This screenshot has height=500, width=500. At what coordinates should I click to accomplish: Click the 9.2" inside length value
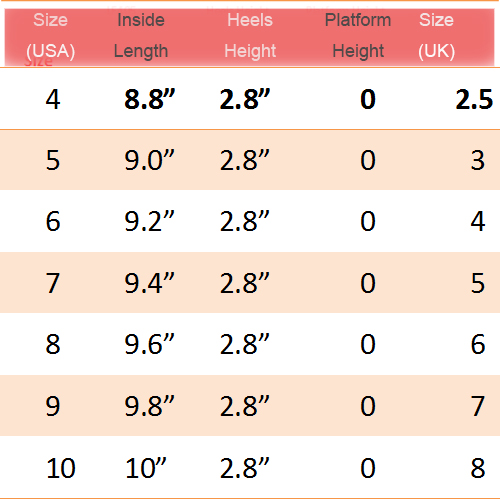(x=150, y=221)
